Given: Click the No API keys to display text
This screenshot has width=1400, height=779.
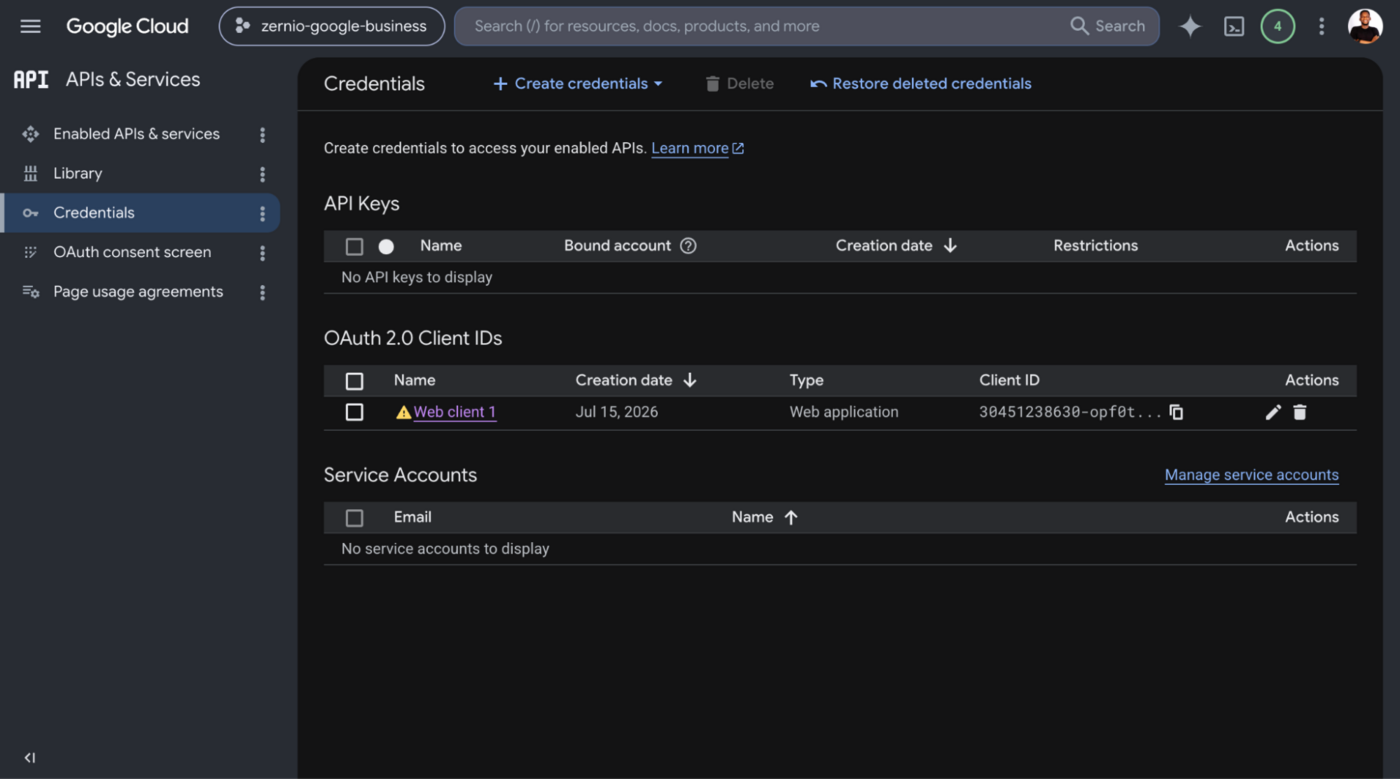Looking at the screenshot, I should pos(417,277).
